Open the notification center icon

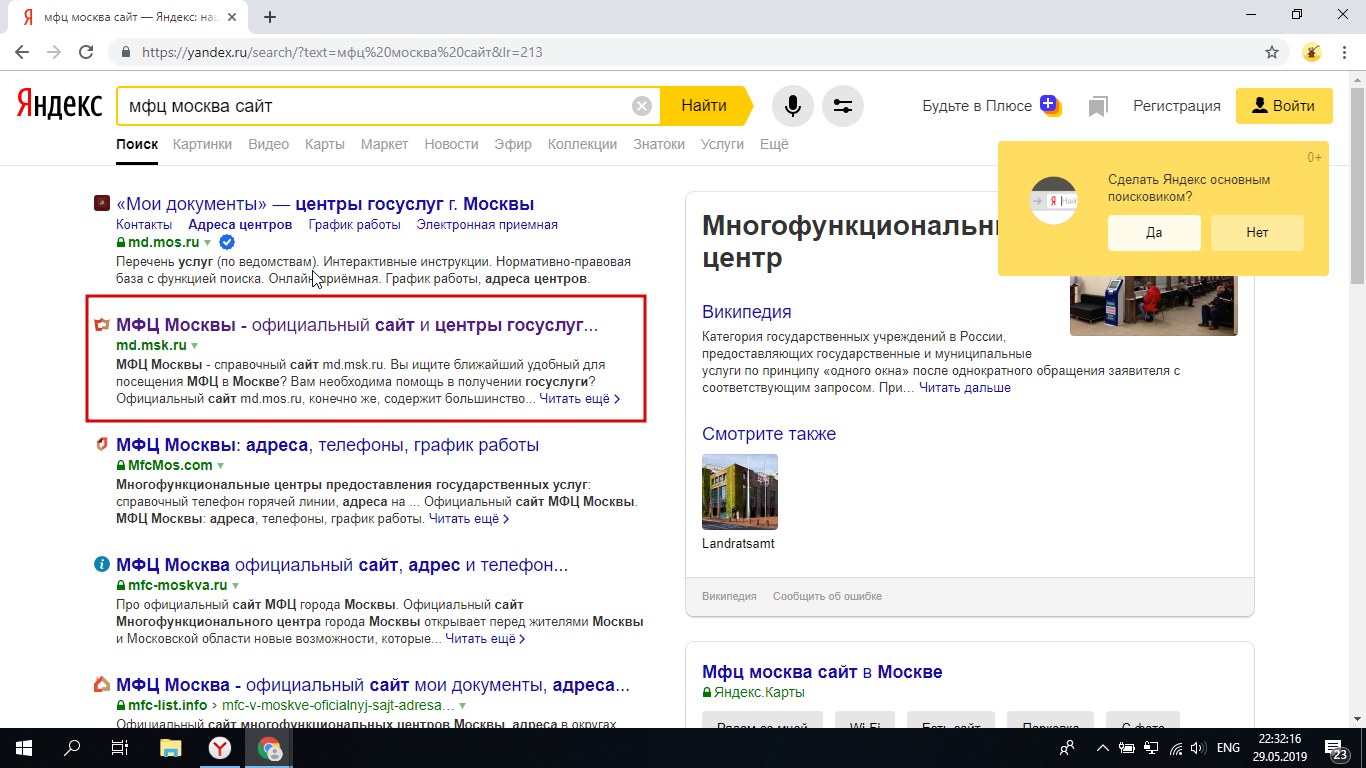point(1336,748)
